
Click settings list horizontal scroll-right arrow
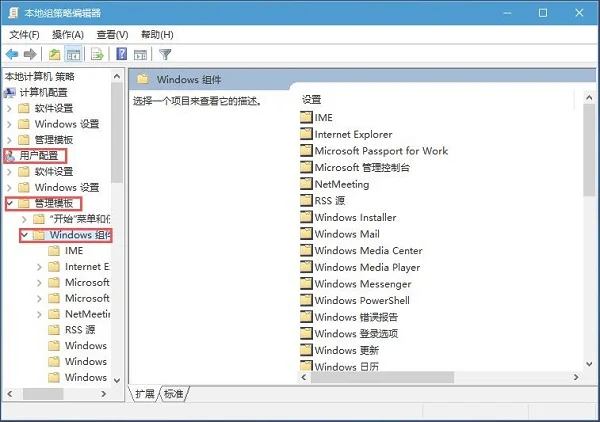click(x=576, y=377)
